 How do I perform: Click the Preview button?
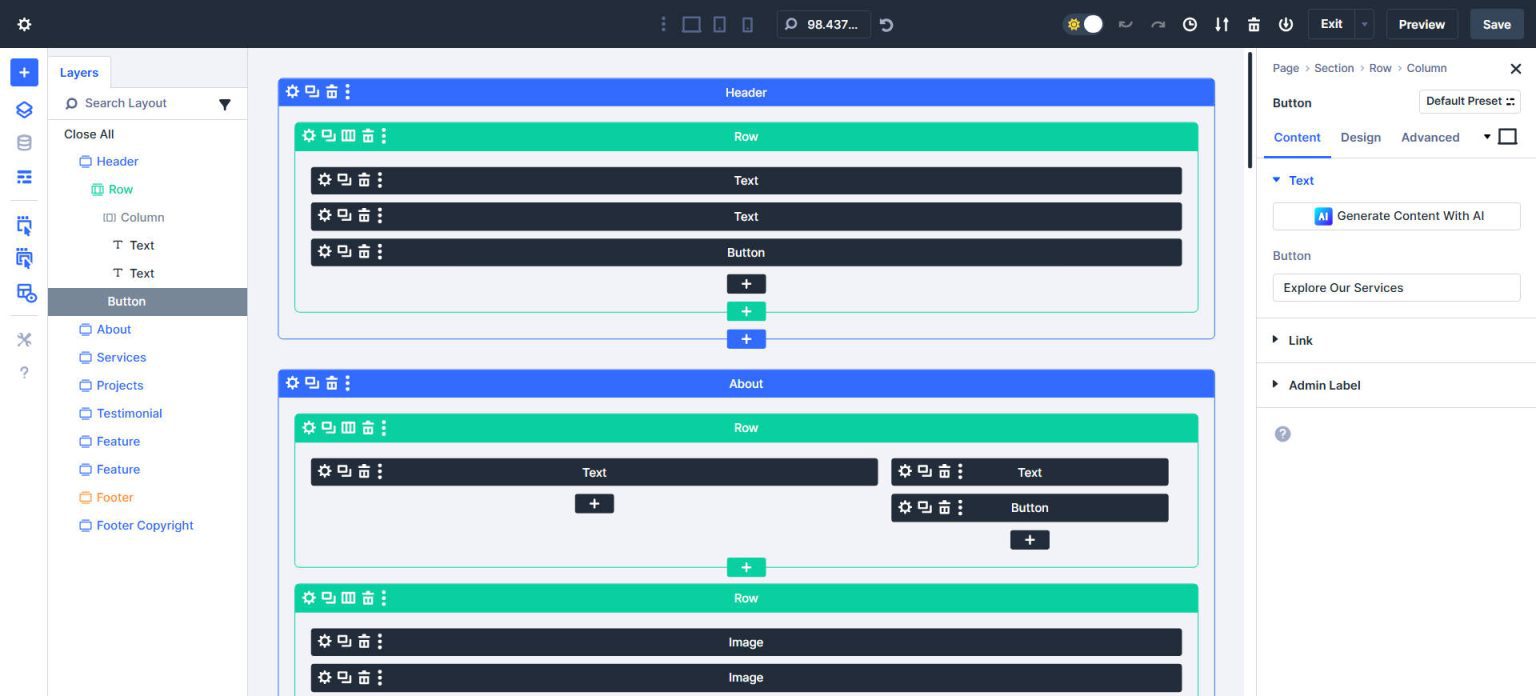tap(1421, 24)
